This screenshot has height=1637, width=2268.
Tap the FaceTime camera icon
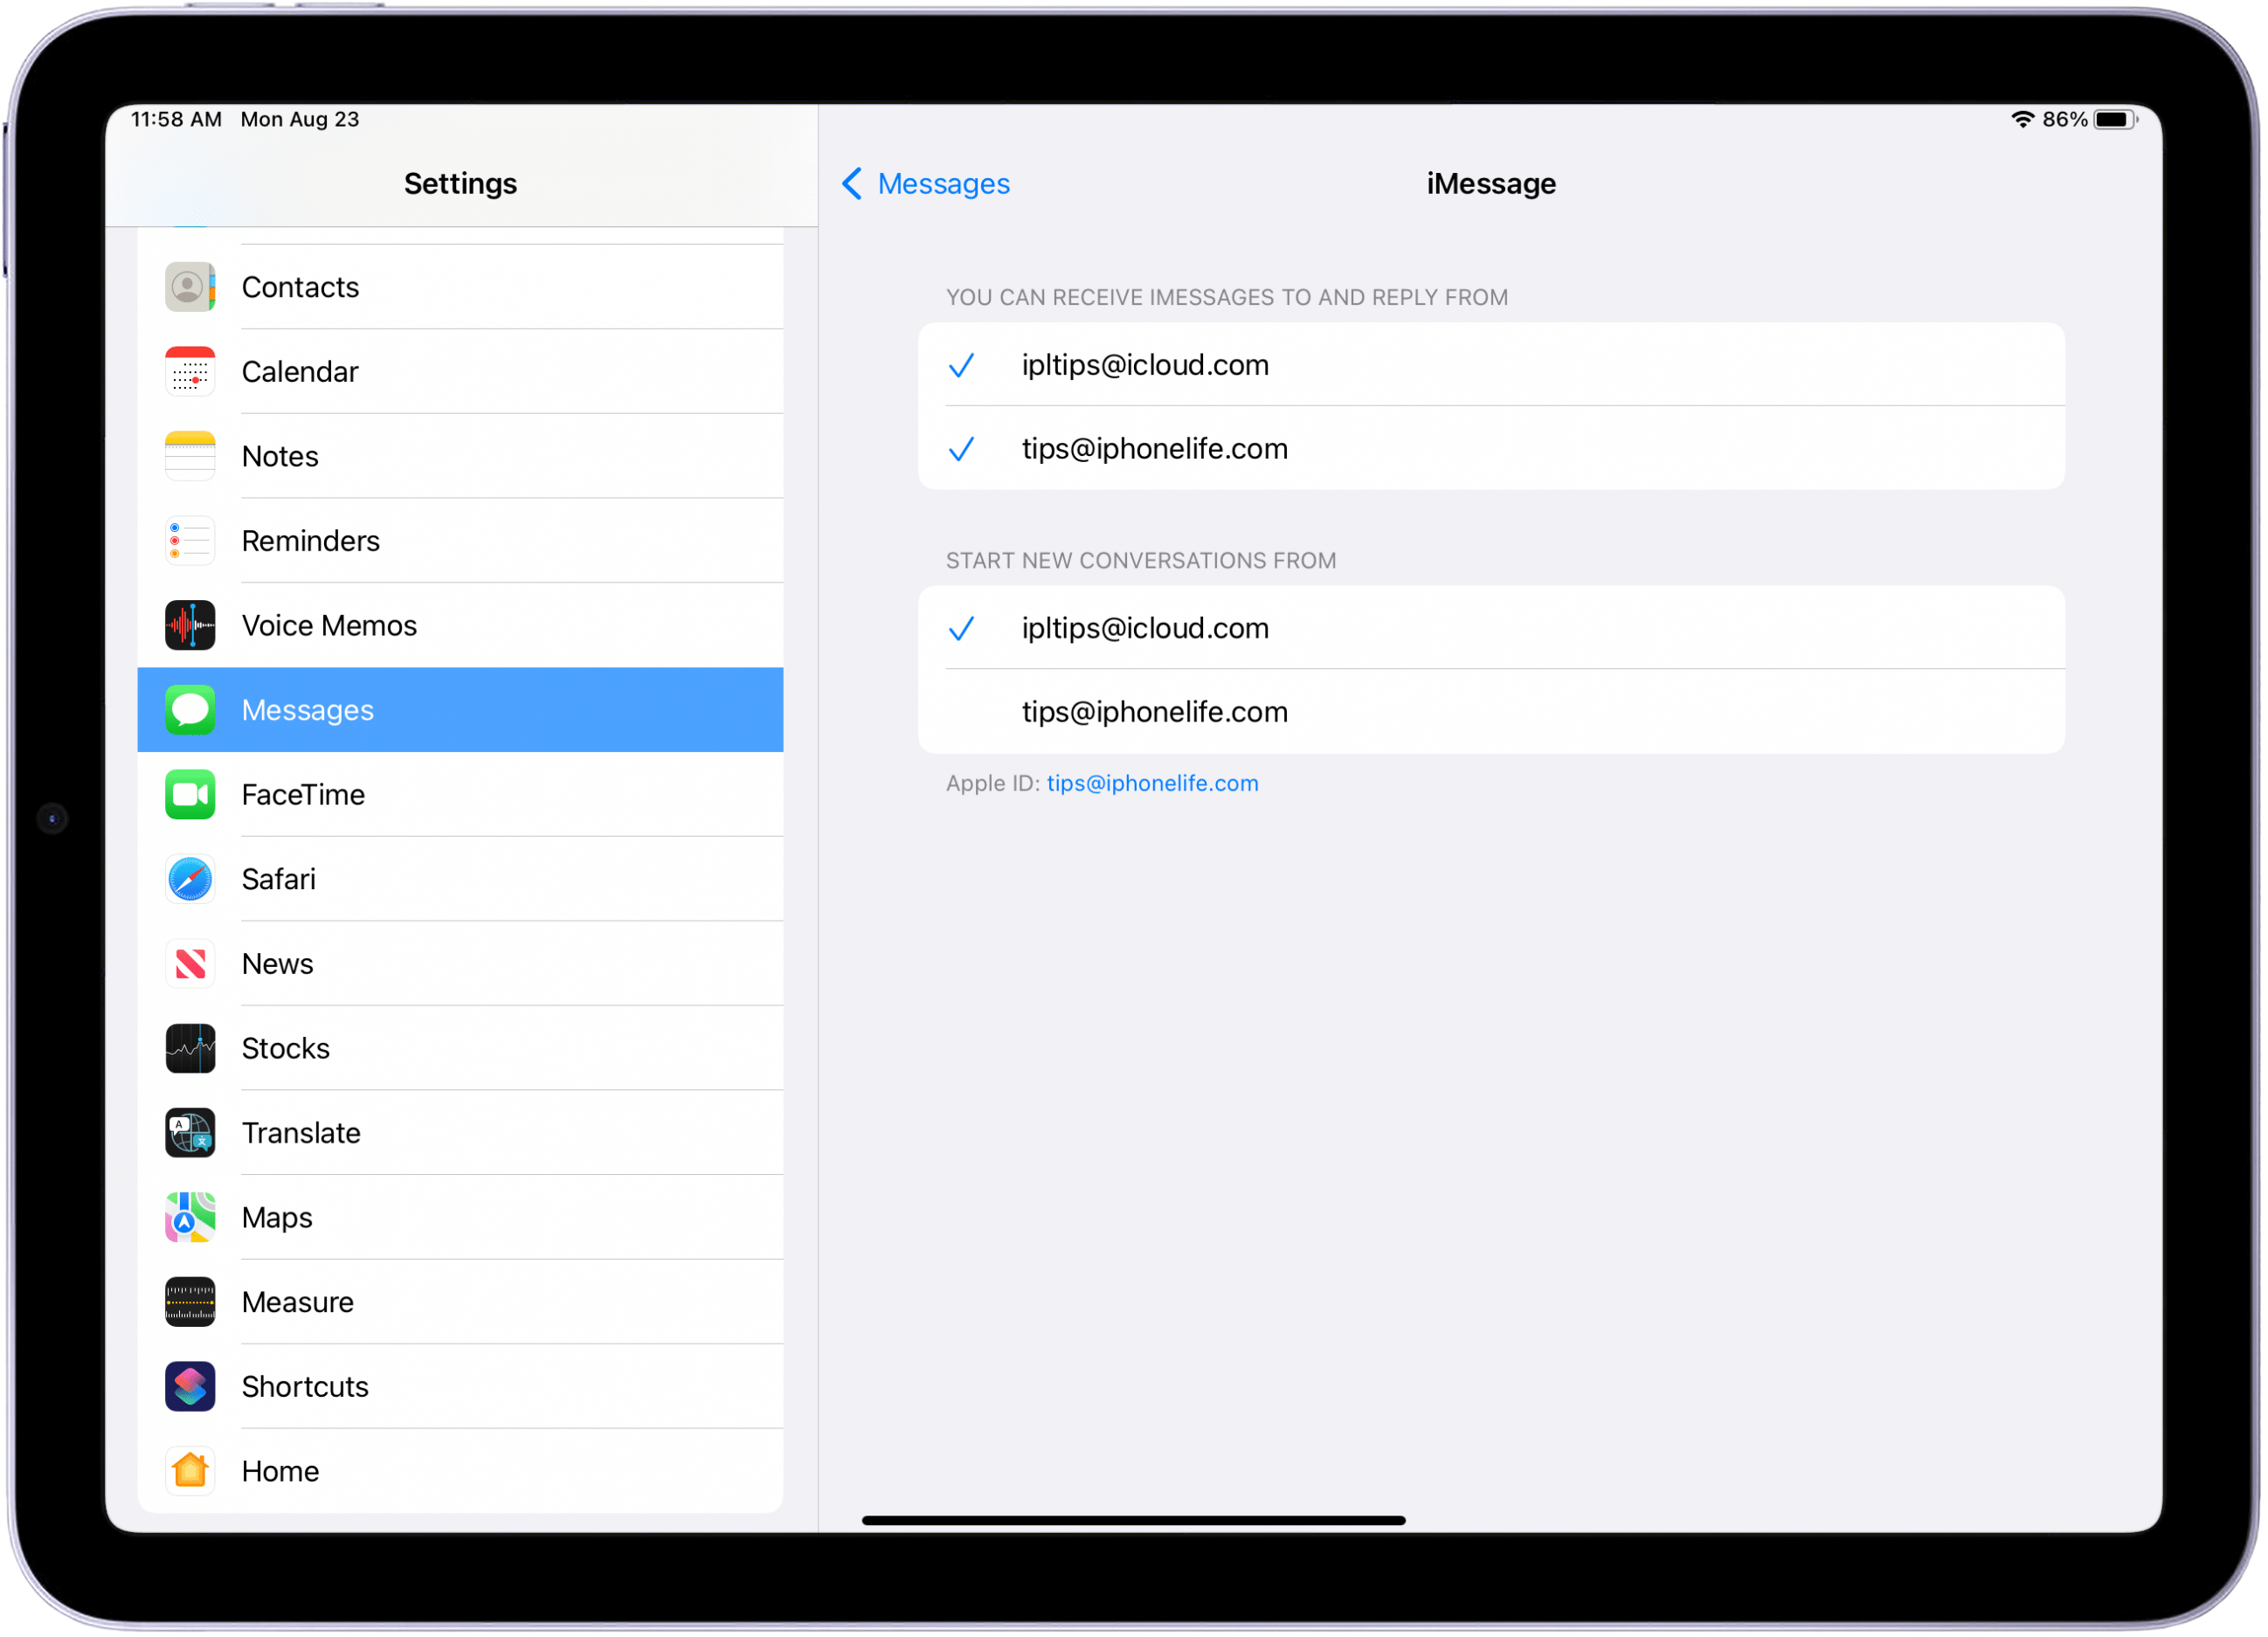[x=190, y=796]
